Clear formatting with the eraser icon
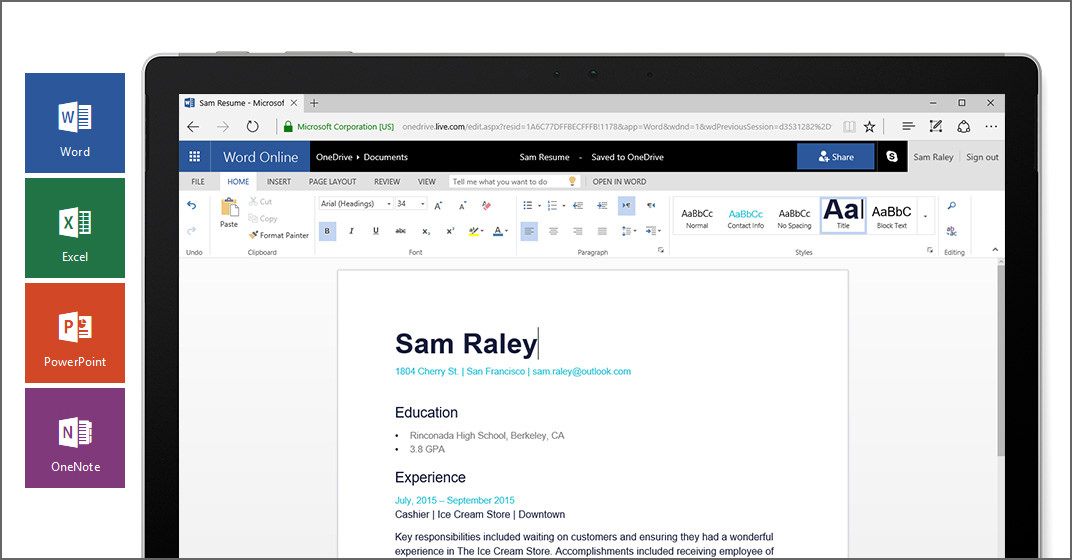This screenshot has width=1072, height=560. 486,205
